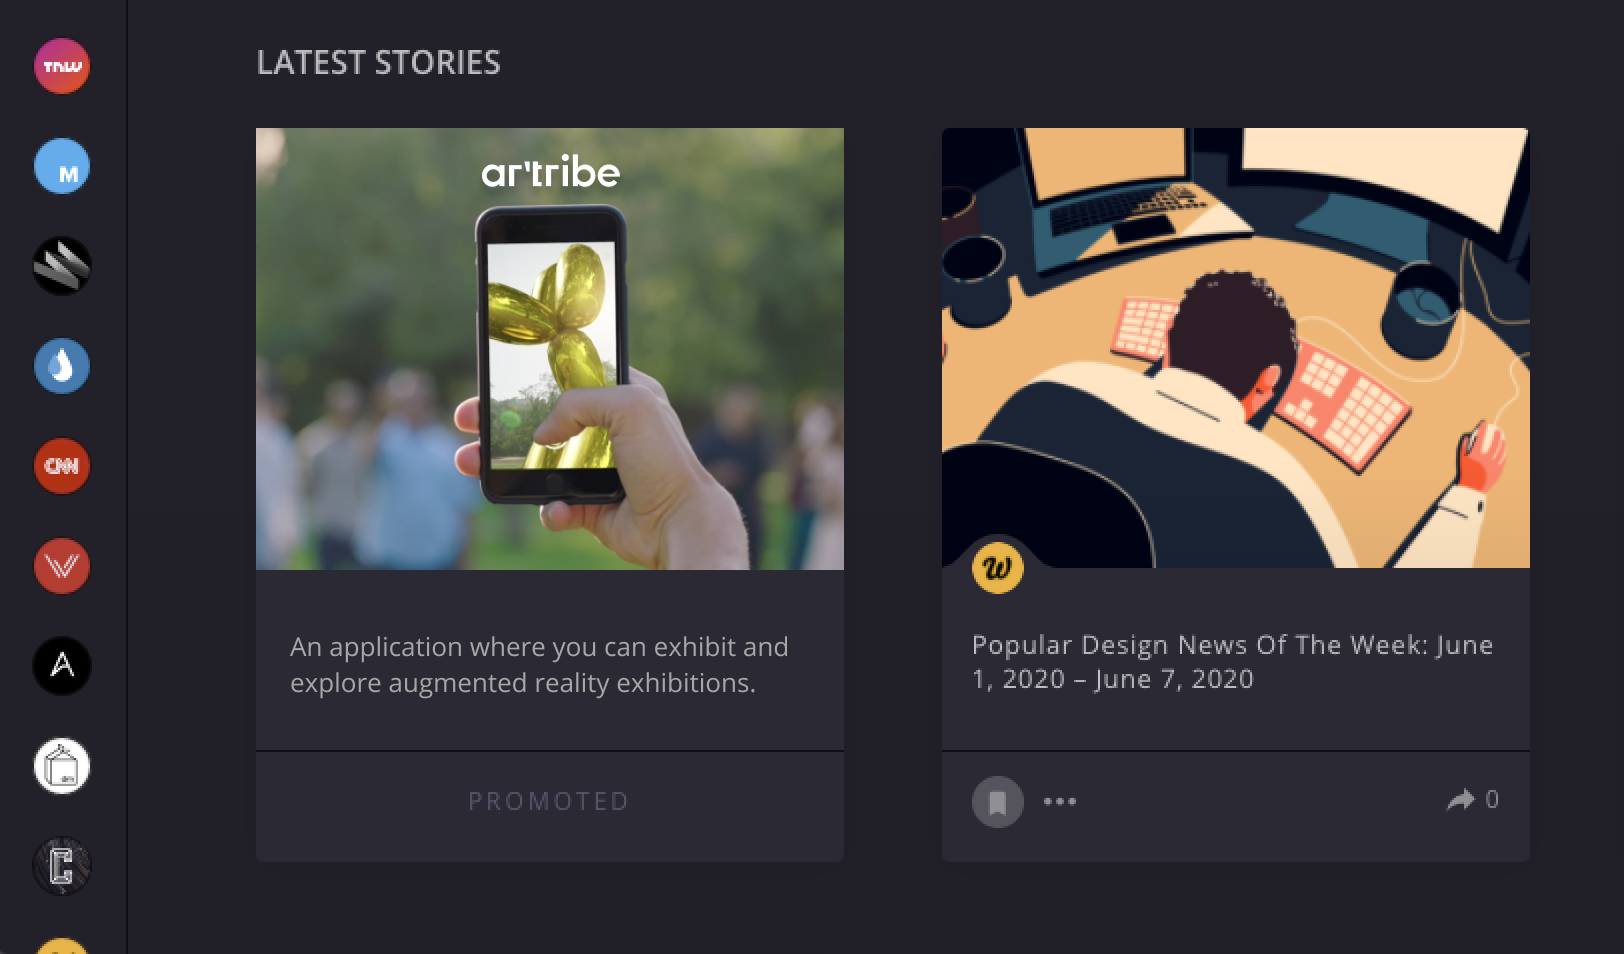Screen dimensions: 1624x954
Task: Share the Popular Design News story
Action: click(x=1472, y=800)
